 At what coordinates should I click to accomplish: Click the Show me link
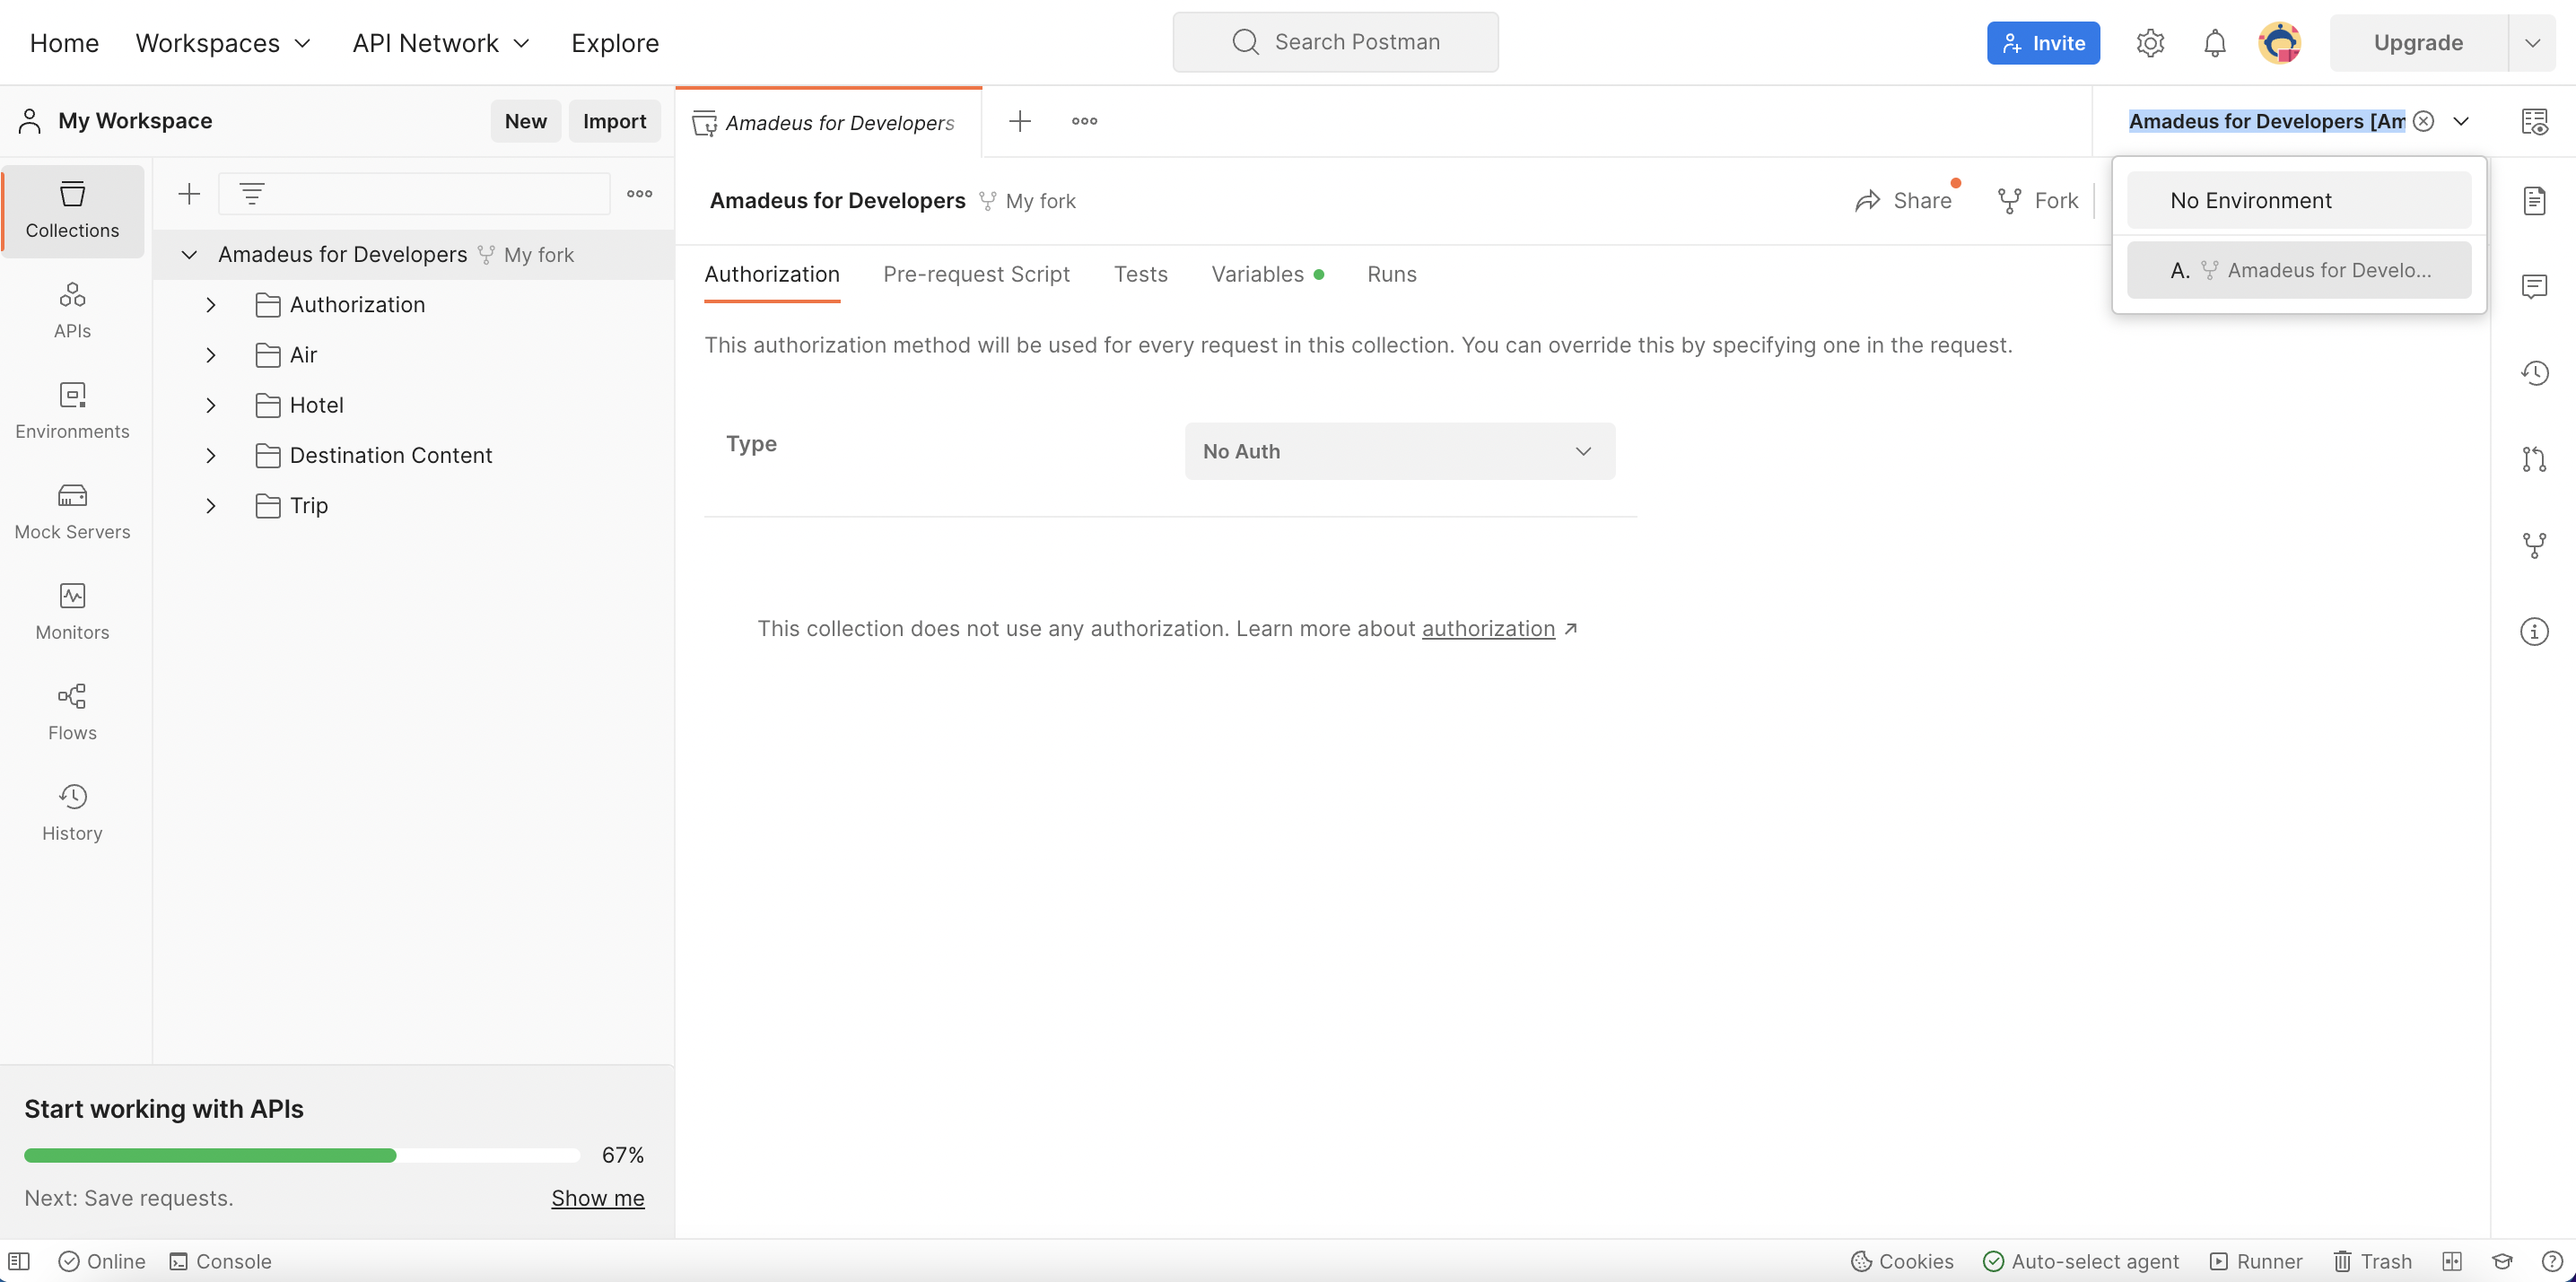pyautogui.click(x=598, y=1199)
